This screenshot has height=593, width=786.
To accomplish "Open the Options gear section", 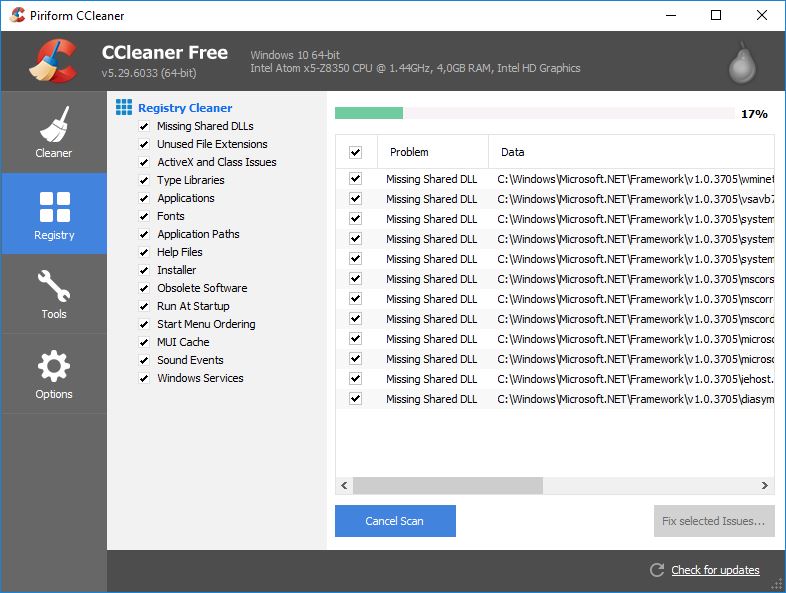I will [54, 374].
